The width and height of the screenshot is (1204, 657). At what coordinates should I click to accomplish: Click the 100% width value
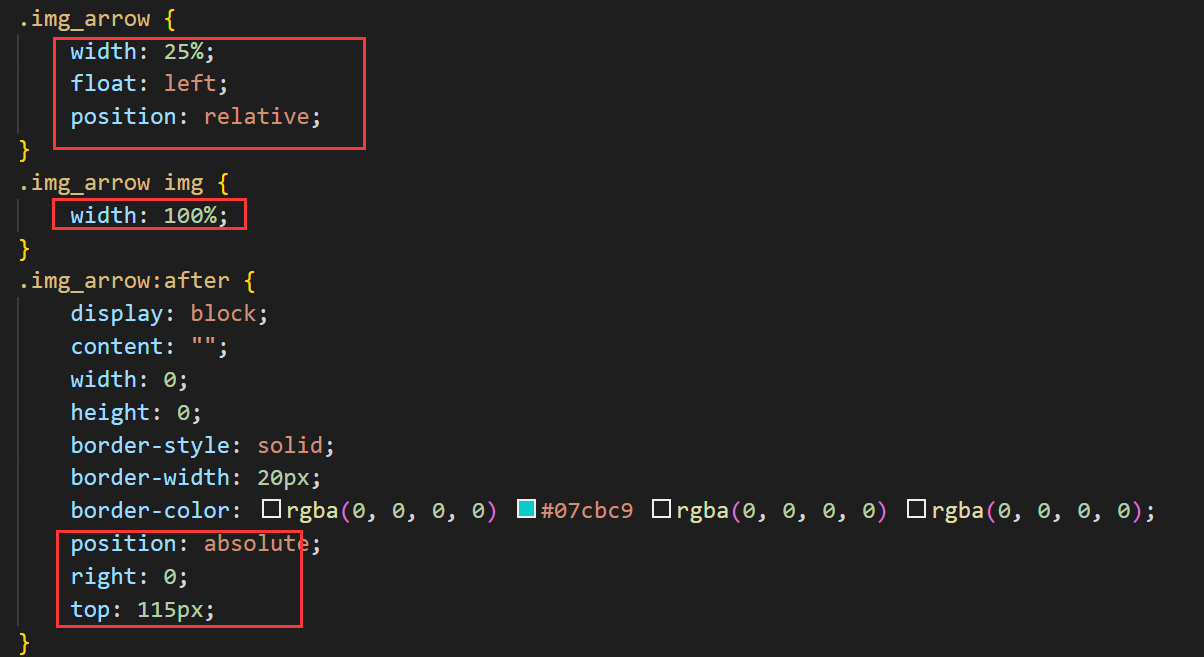coord(190,215)
